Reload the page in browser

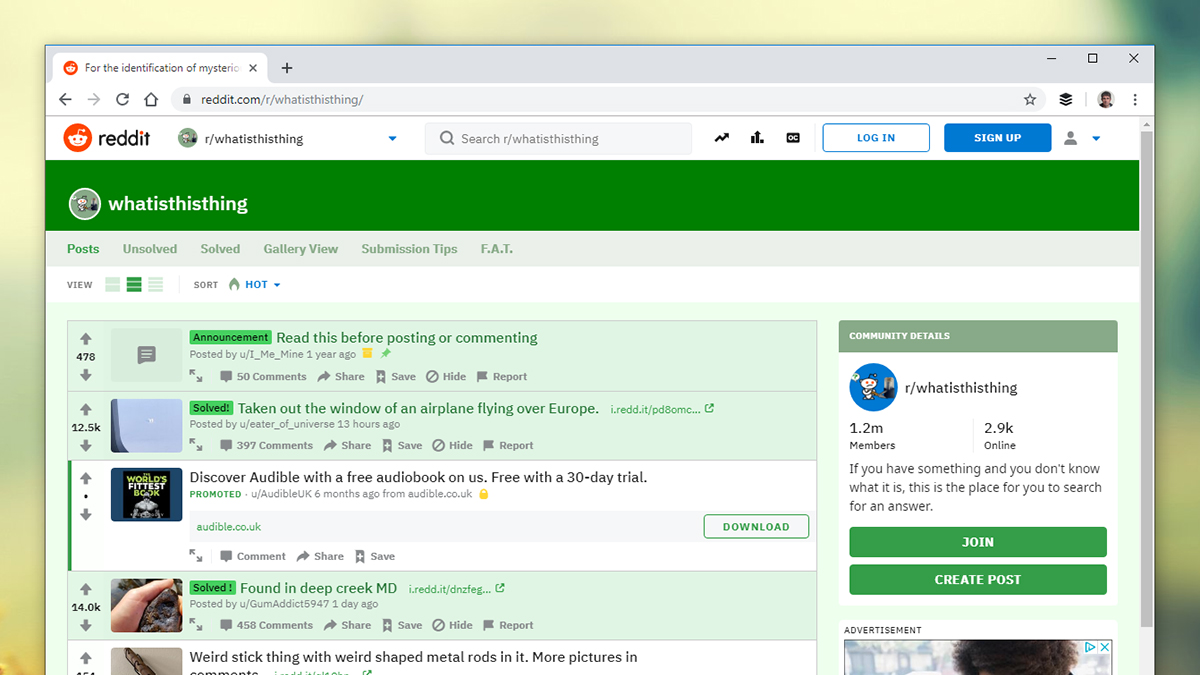[x=122, y=99]
